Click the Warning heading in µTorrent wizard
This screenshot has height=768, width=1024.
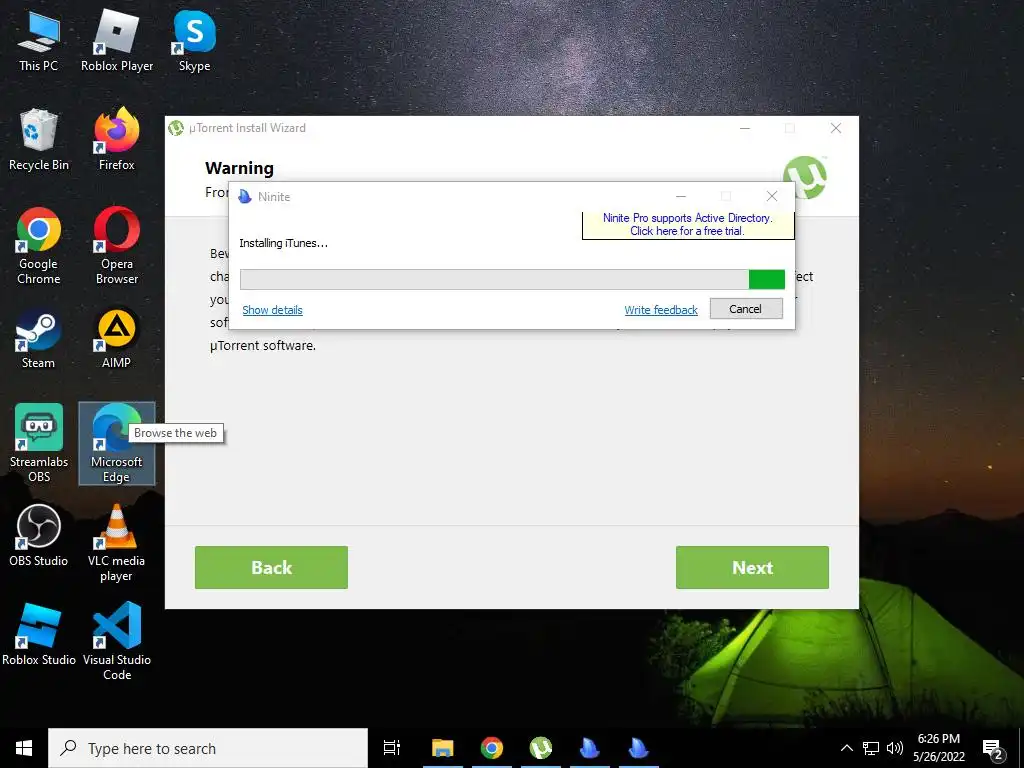tap(240, 168)
